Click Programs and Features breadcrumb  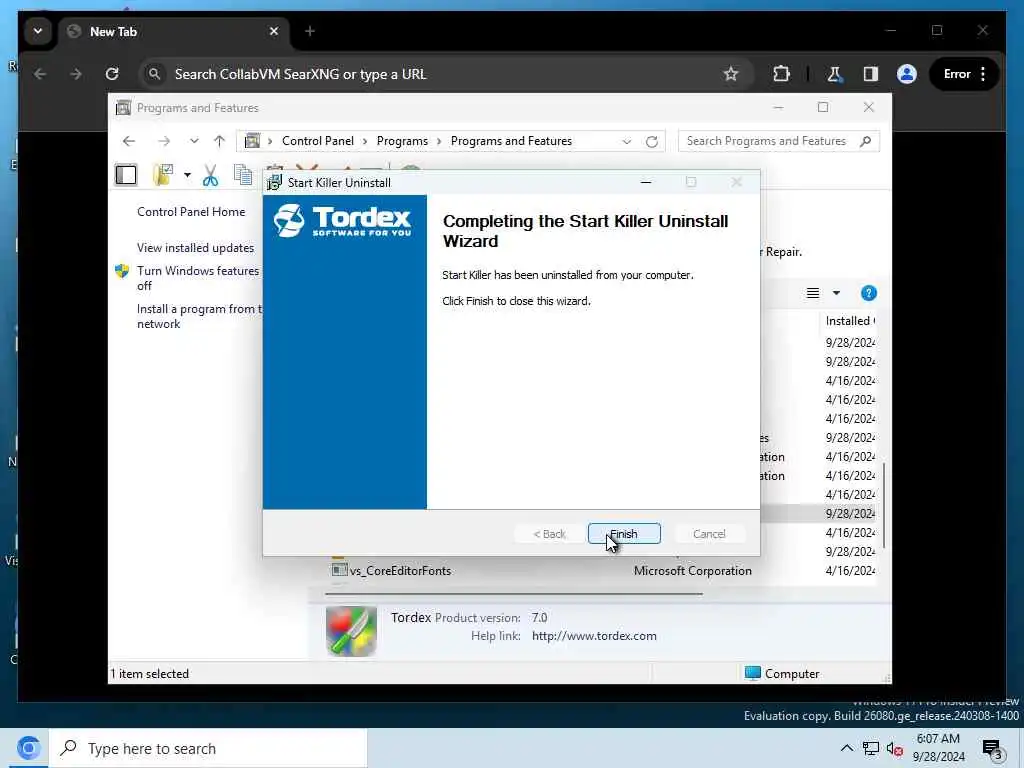(x=511, y=141)
